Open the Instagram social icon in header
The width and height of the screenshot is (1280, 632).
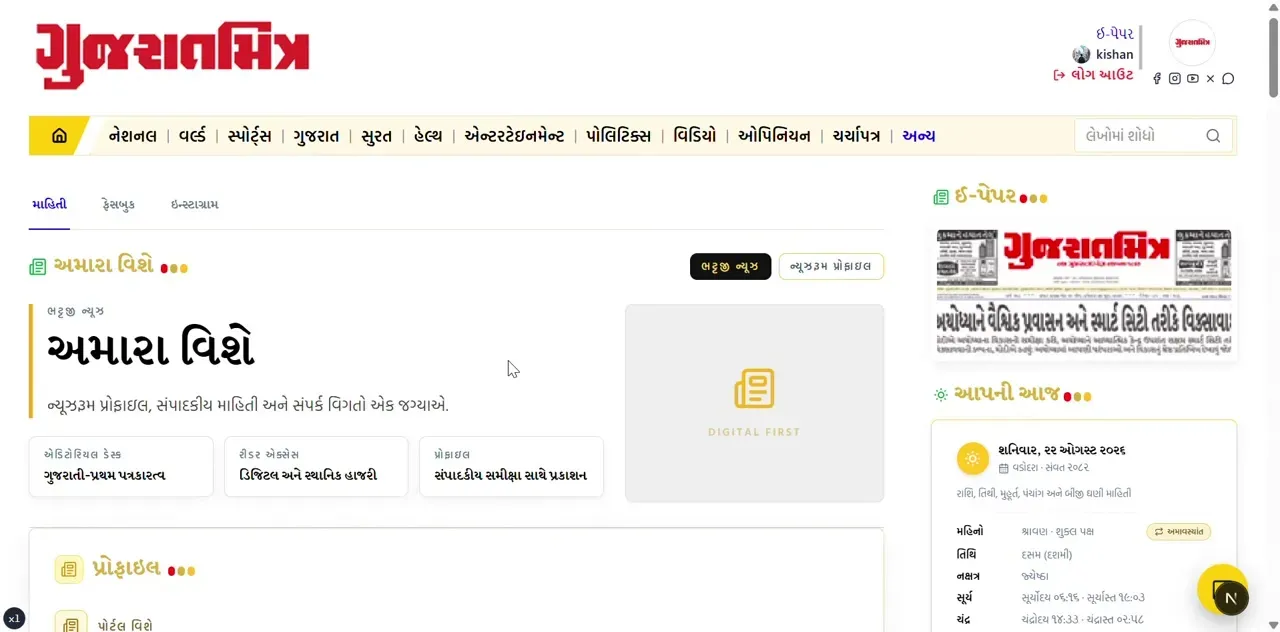(x=1175, y=79)
